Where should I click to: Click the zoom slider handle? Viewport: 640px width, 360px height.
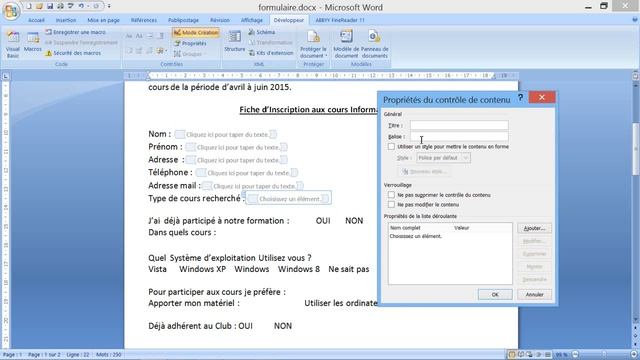(x=604, y=354)
